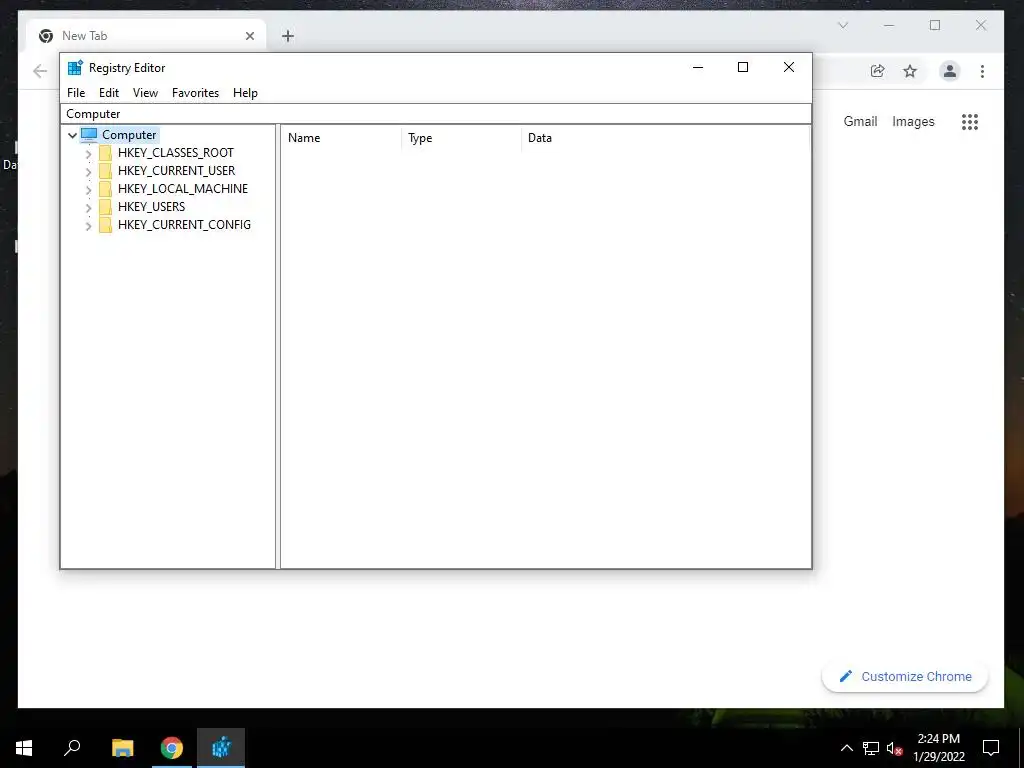1024x768 pixels.
Task: Select the Computer root node icon
Action: tap(89, 135)
